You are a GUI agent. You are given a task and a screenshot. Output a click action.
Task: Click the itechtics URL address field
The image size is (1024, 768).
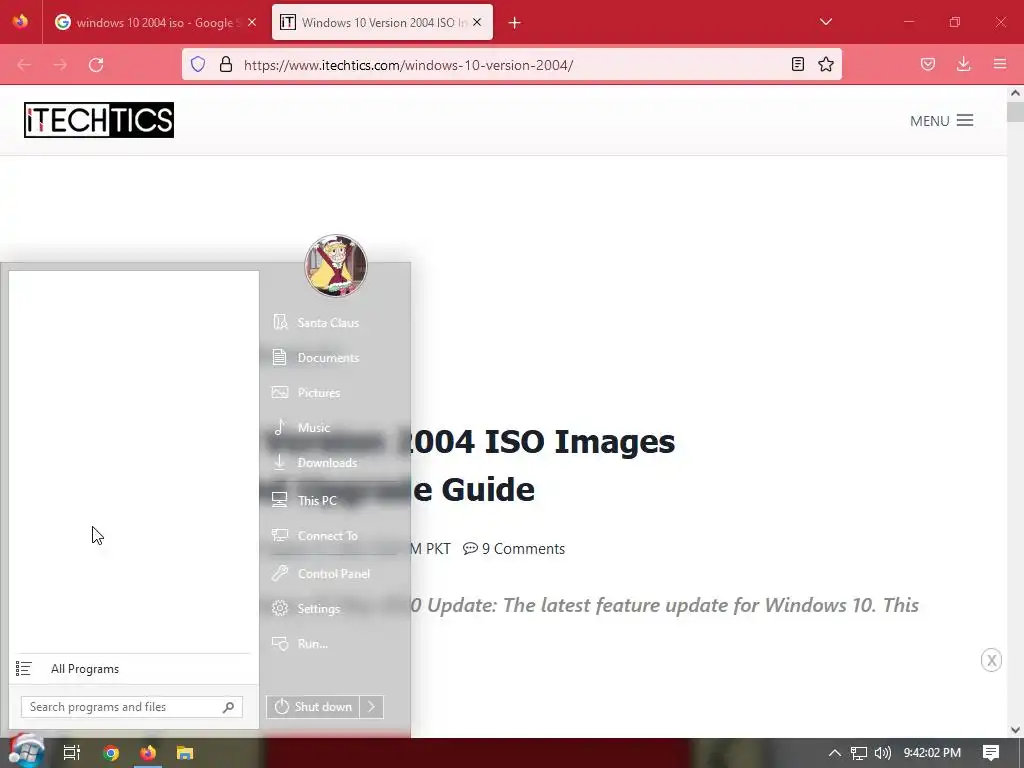(x=509, y=65)
